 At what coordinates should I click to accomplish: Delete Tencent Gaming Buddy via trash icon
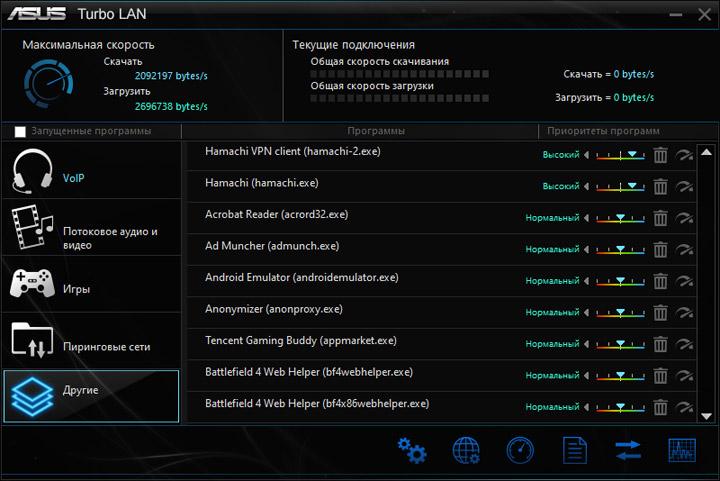click(660, 344)
